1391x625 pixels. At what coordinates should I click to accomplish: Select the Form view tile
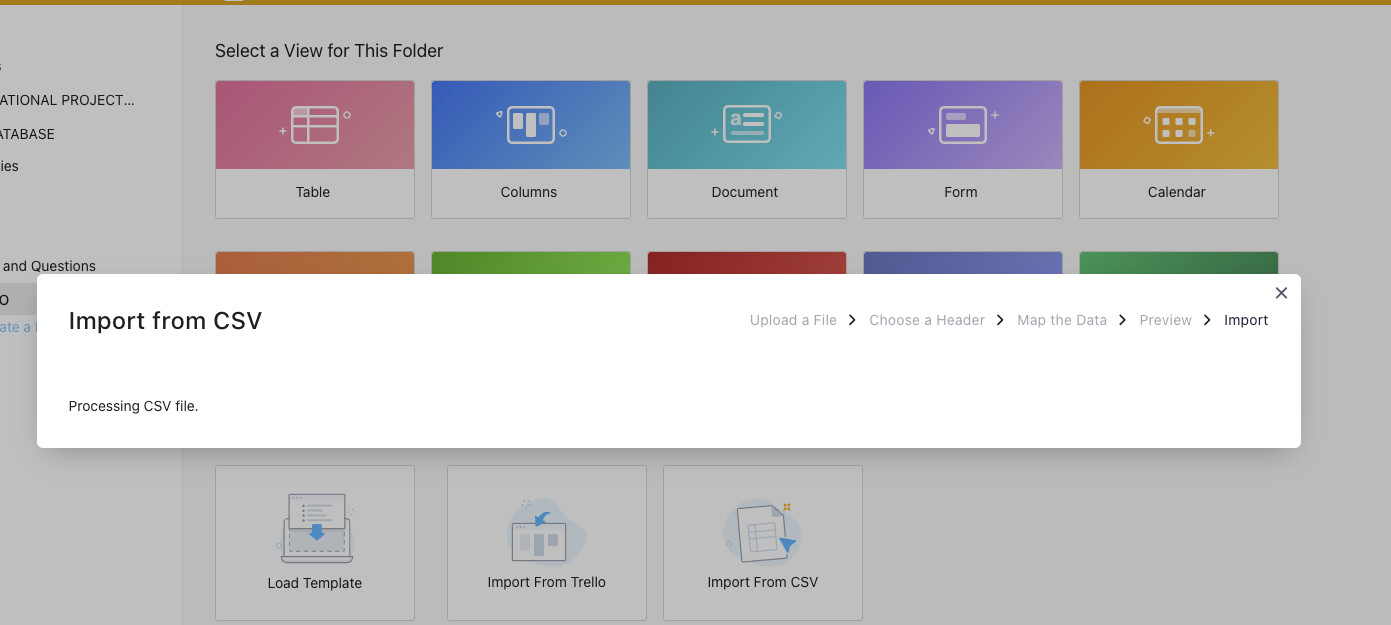coord(962,126)
